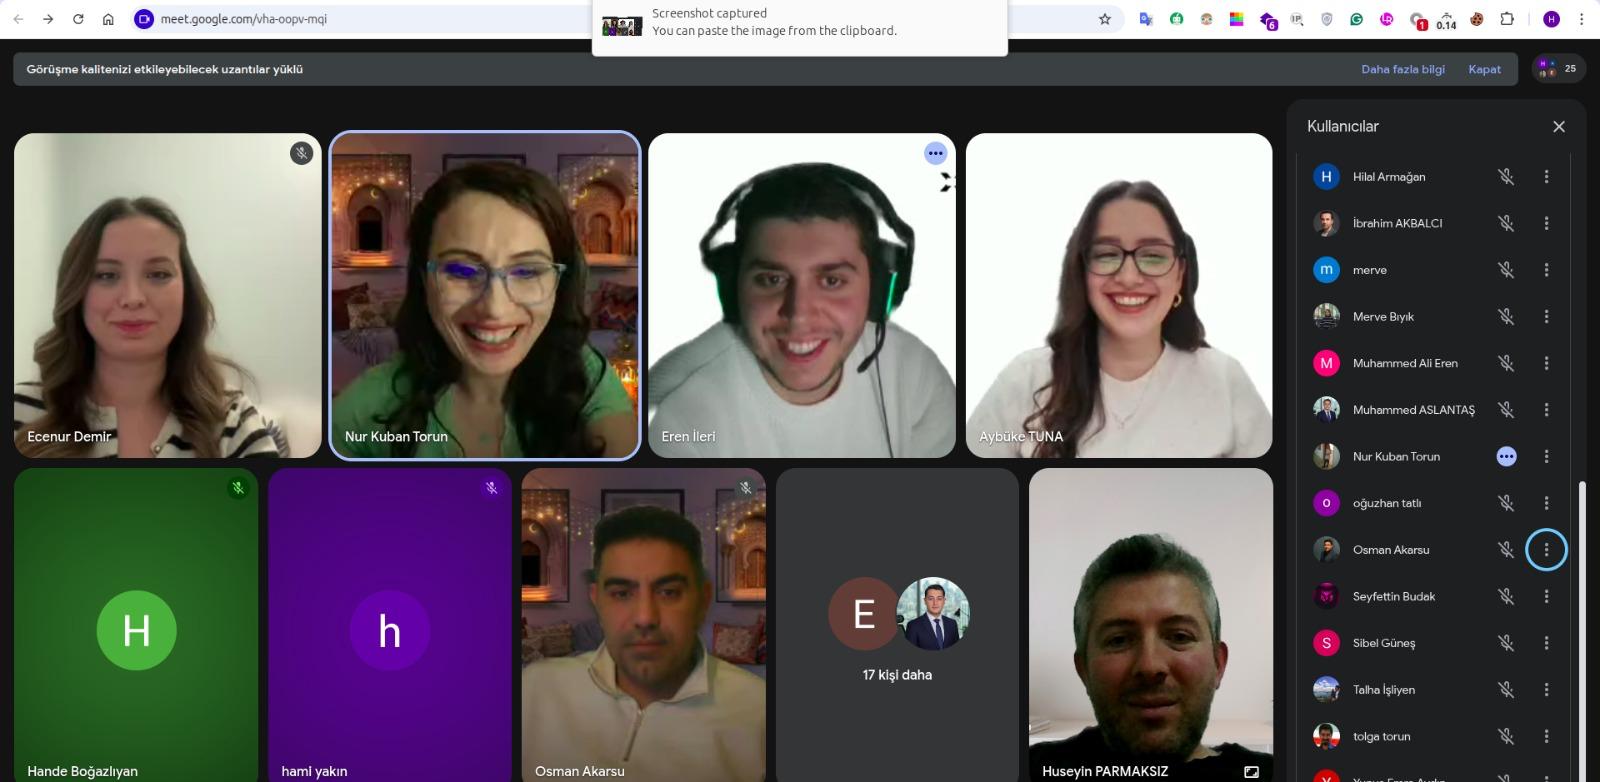Image resolution: width=1600 pixels, height=782 pixels.
Task: Reload the Google Meet page
Action: coord(78,19)
